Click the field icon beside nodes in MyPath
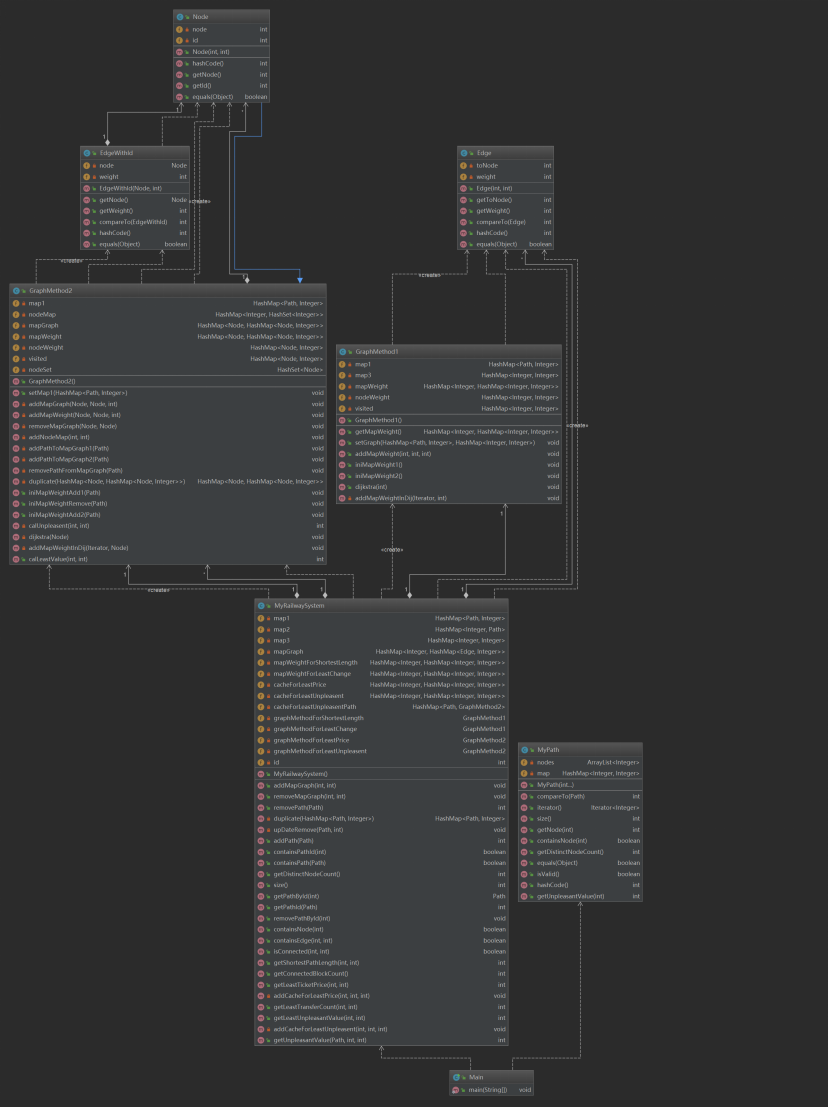This screenshot has height=1107, width=829. [525, 762]
